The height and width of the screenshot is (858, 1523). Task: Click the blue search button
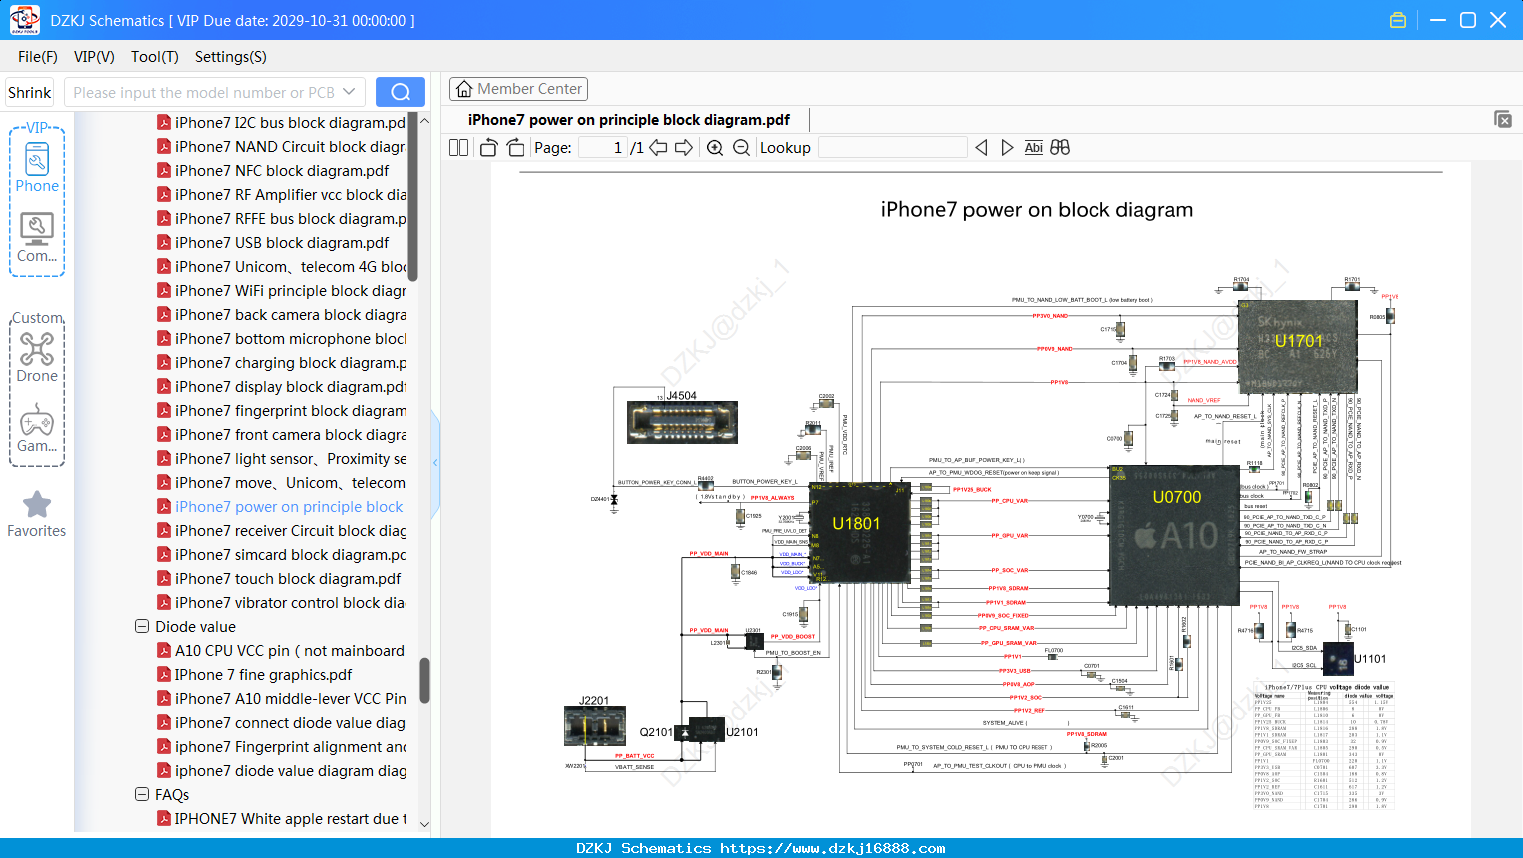click(x=400, y=92)
